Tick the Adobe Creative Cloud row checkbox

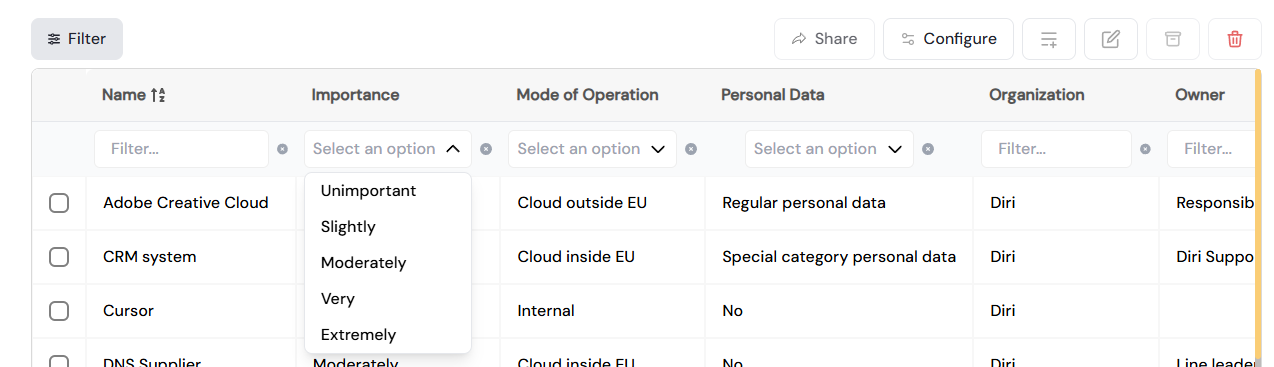click(59, 203)
